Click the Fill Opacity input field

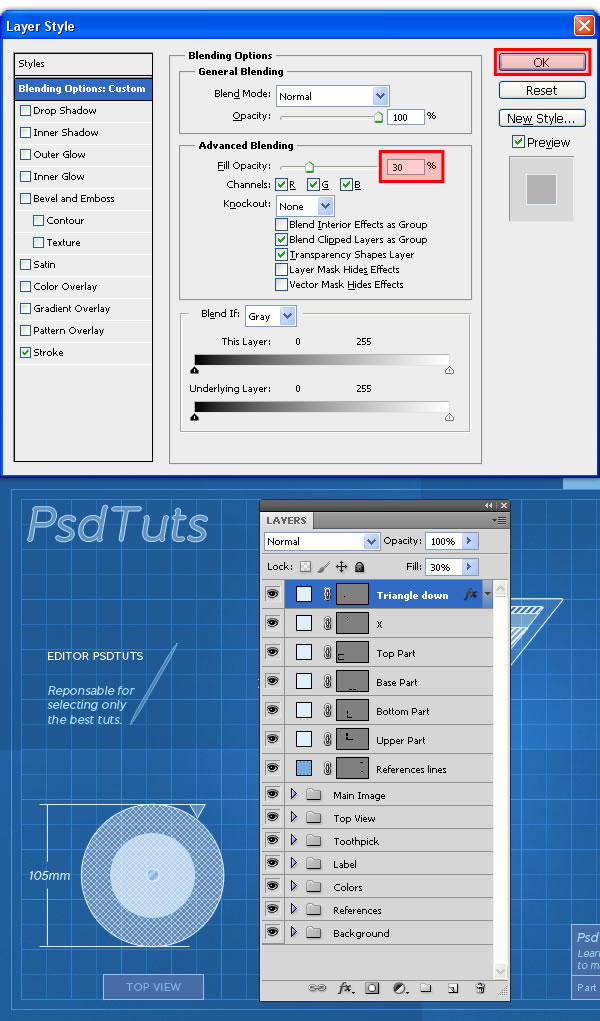[406, 167]
